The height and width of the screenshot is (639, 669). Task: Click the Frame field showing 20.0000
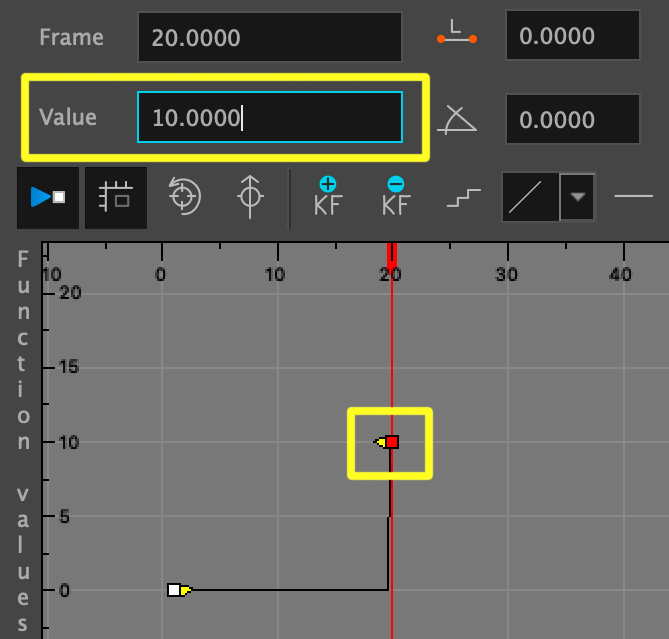point(269,38)
